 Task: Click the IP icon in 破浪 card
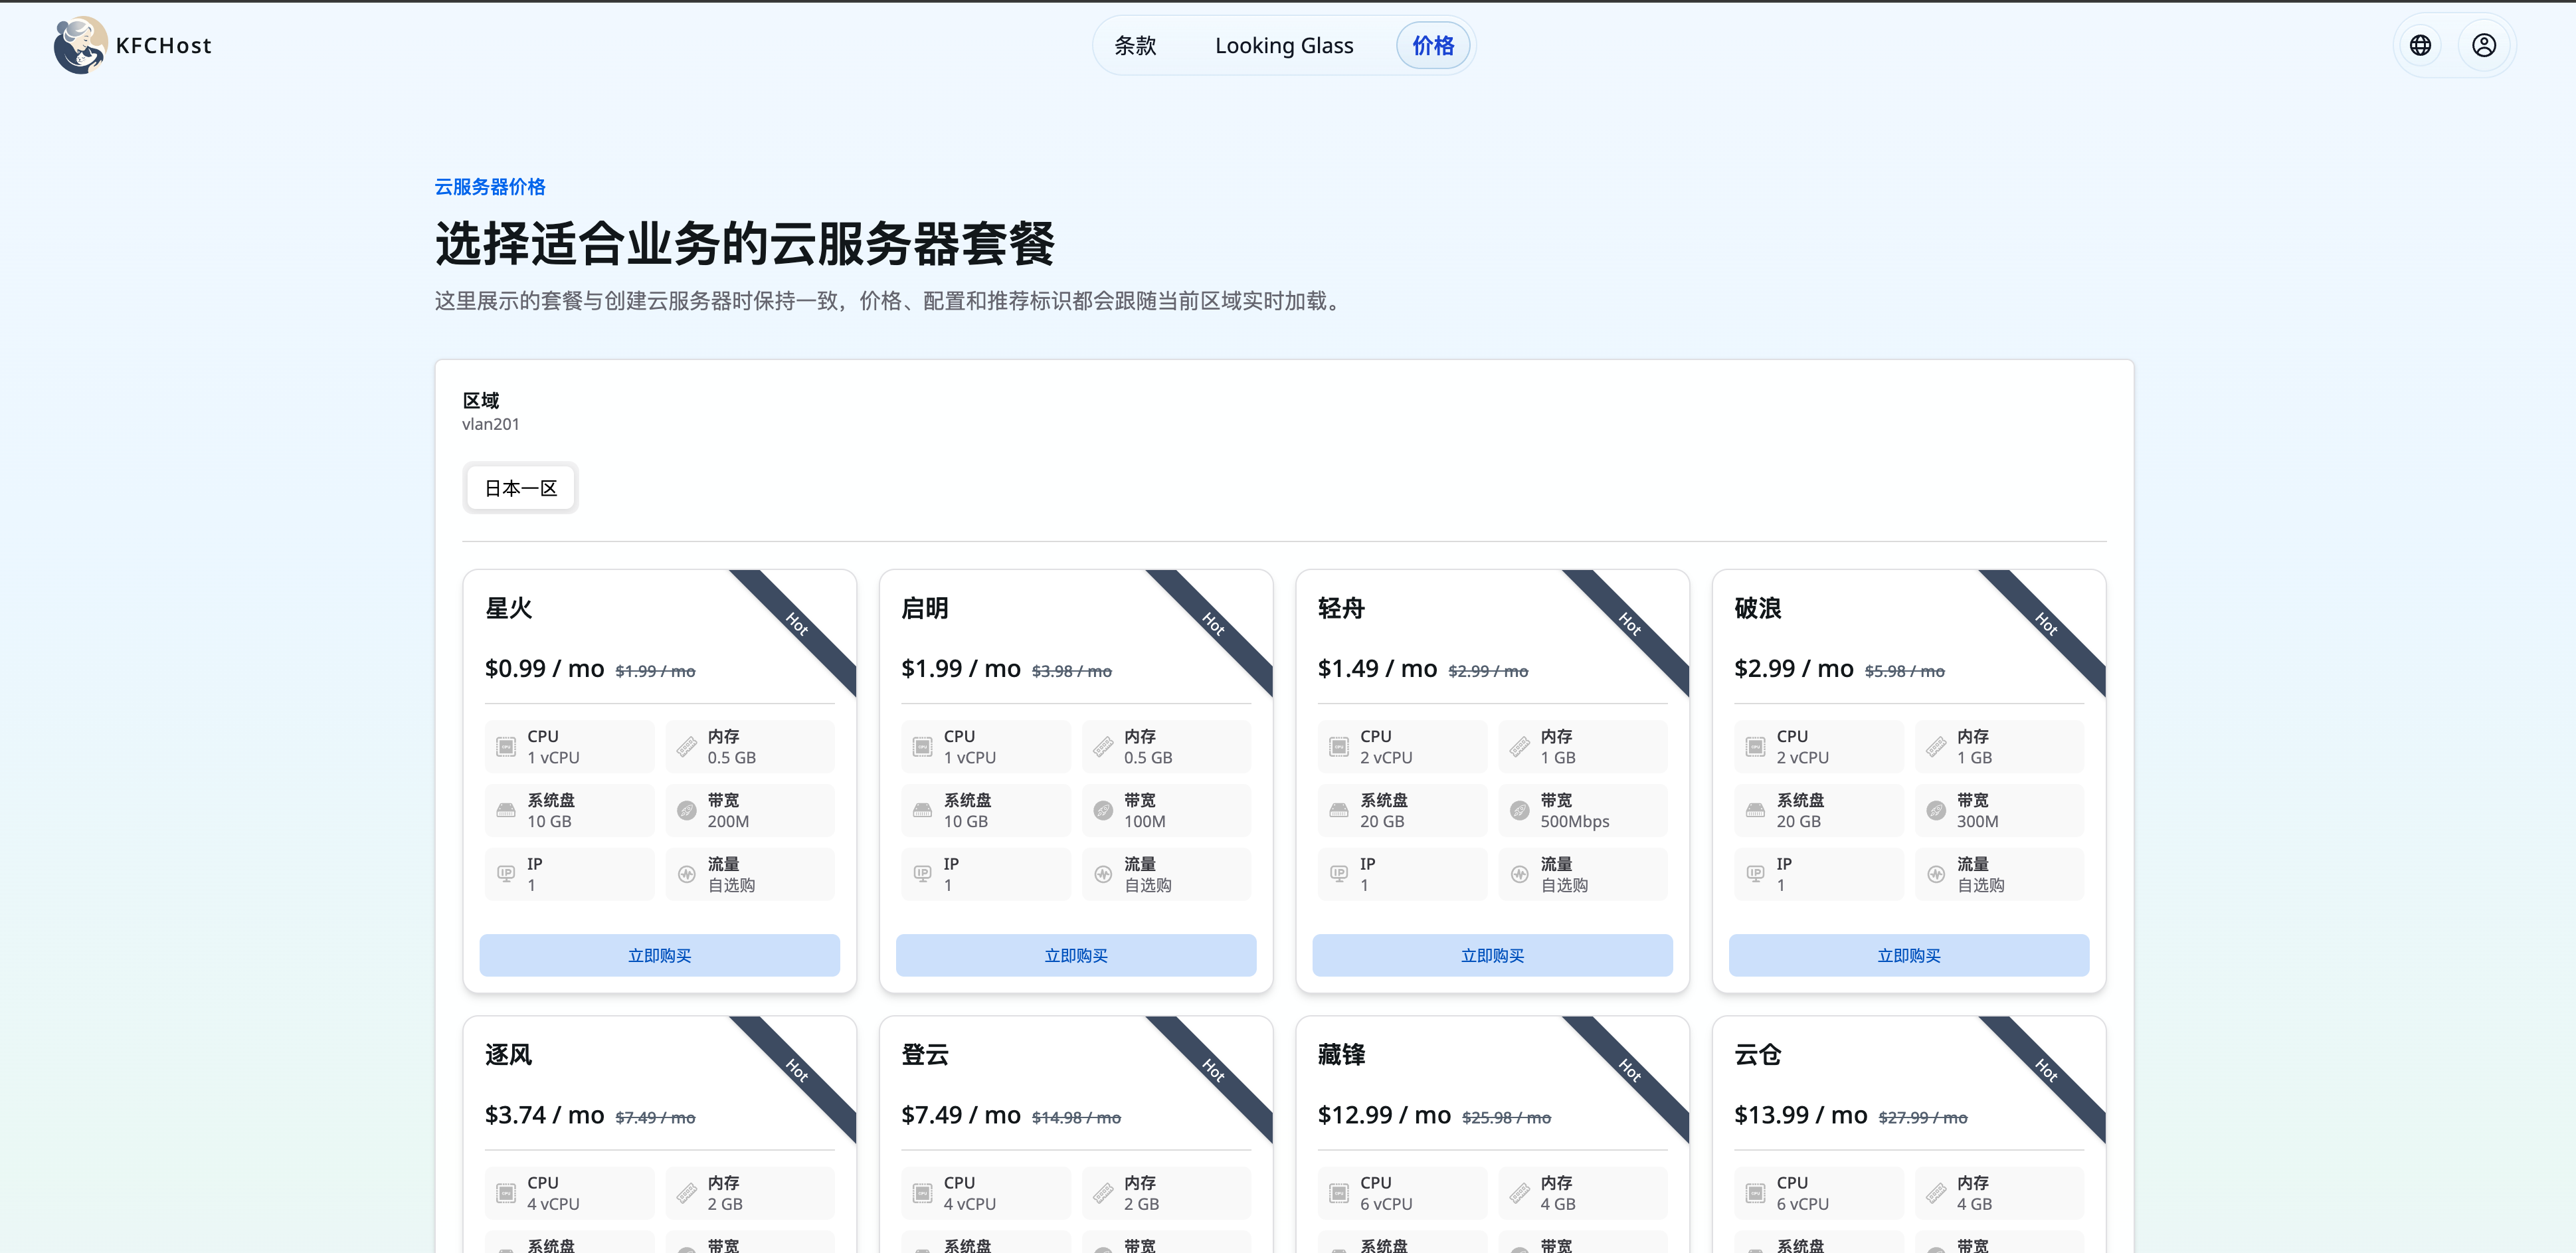1755,874
